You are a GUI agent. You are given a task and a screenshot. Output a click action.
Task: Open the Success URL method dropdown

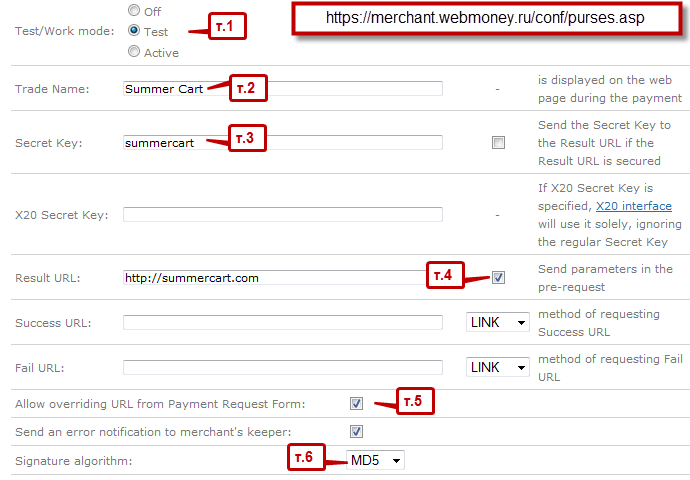[498, 322]
